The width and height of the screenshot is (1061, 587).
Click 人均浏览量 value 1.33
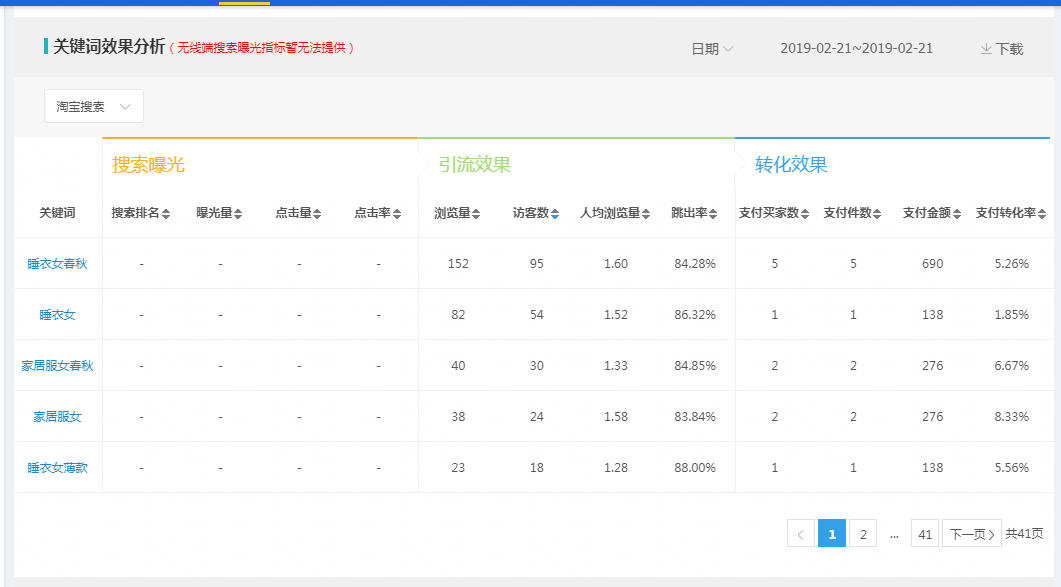pyautogui.click(x=616, y=366)
